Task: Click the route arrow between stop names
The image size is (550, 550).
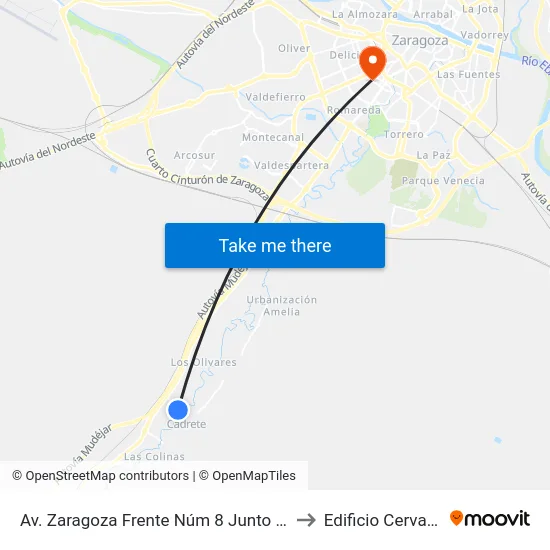Action: [x=306, y=520]
